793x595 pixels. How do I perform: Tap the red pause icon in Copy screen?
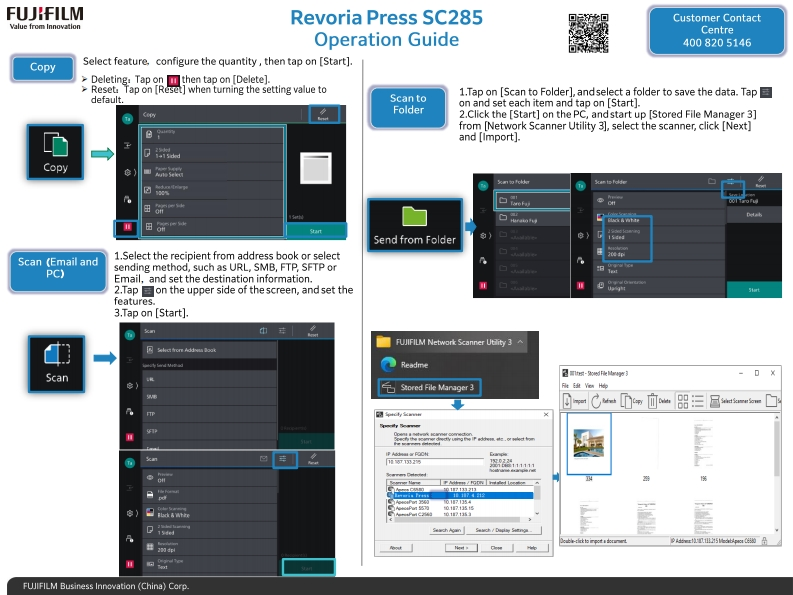tap(127, 227)
